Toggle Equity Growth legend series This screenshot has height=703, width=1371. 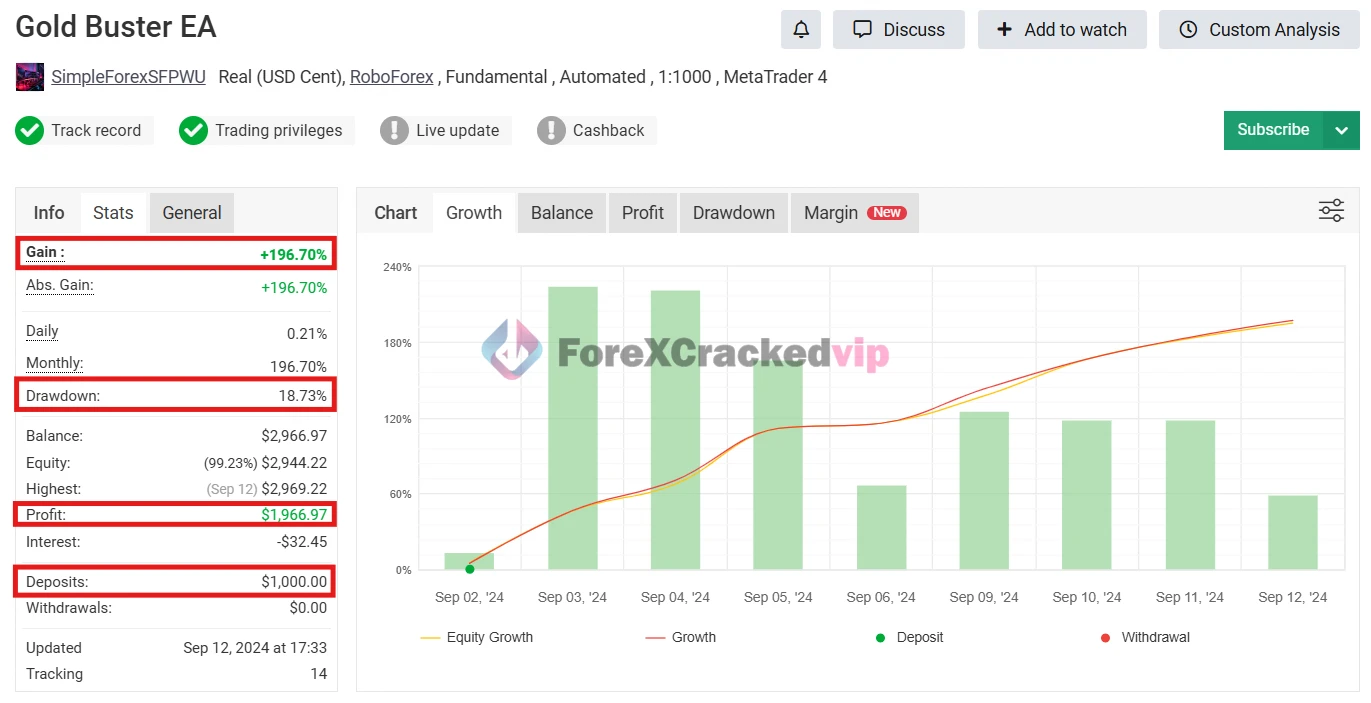pos(477,637)
